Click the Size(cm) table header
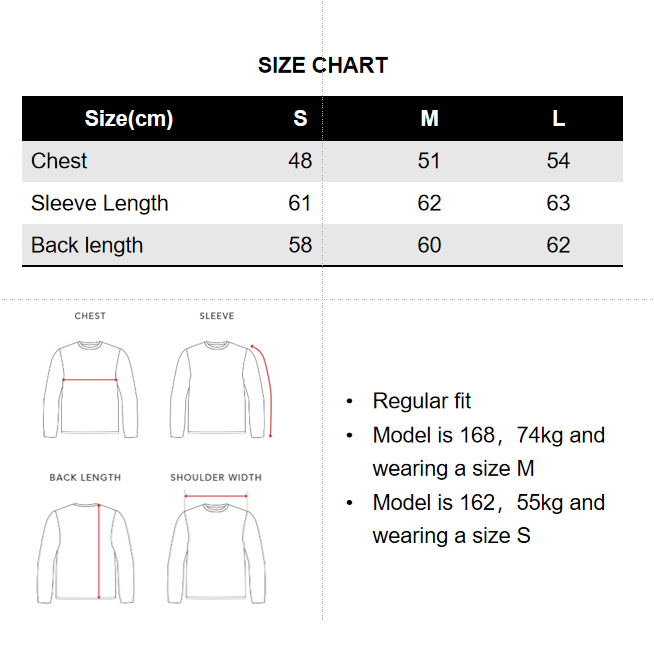Viewport: 654px width, 648px height. (129, 119)
